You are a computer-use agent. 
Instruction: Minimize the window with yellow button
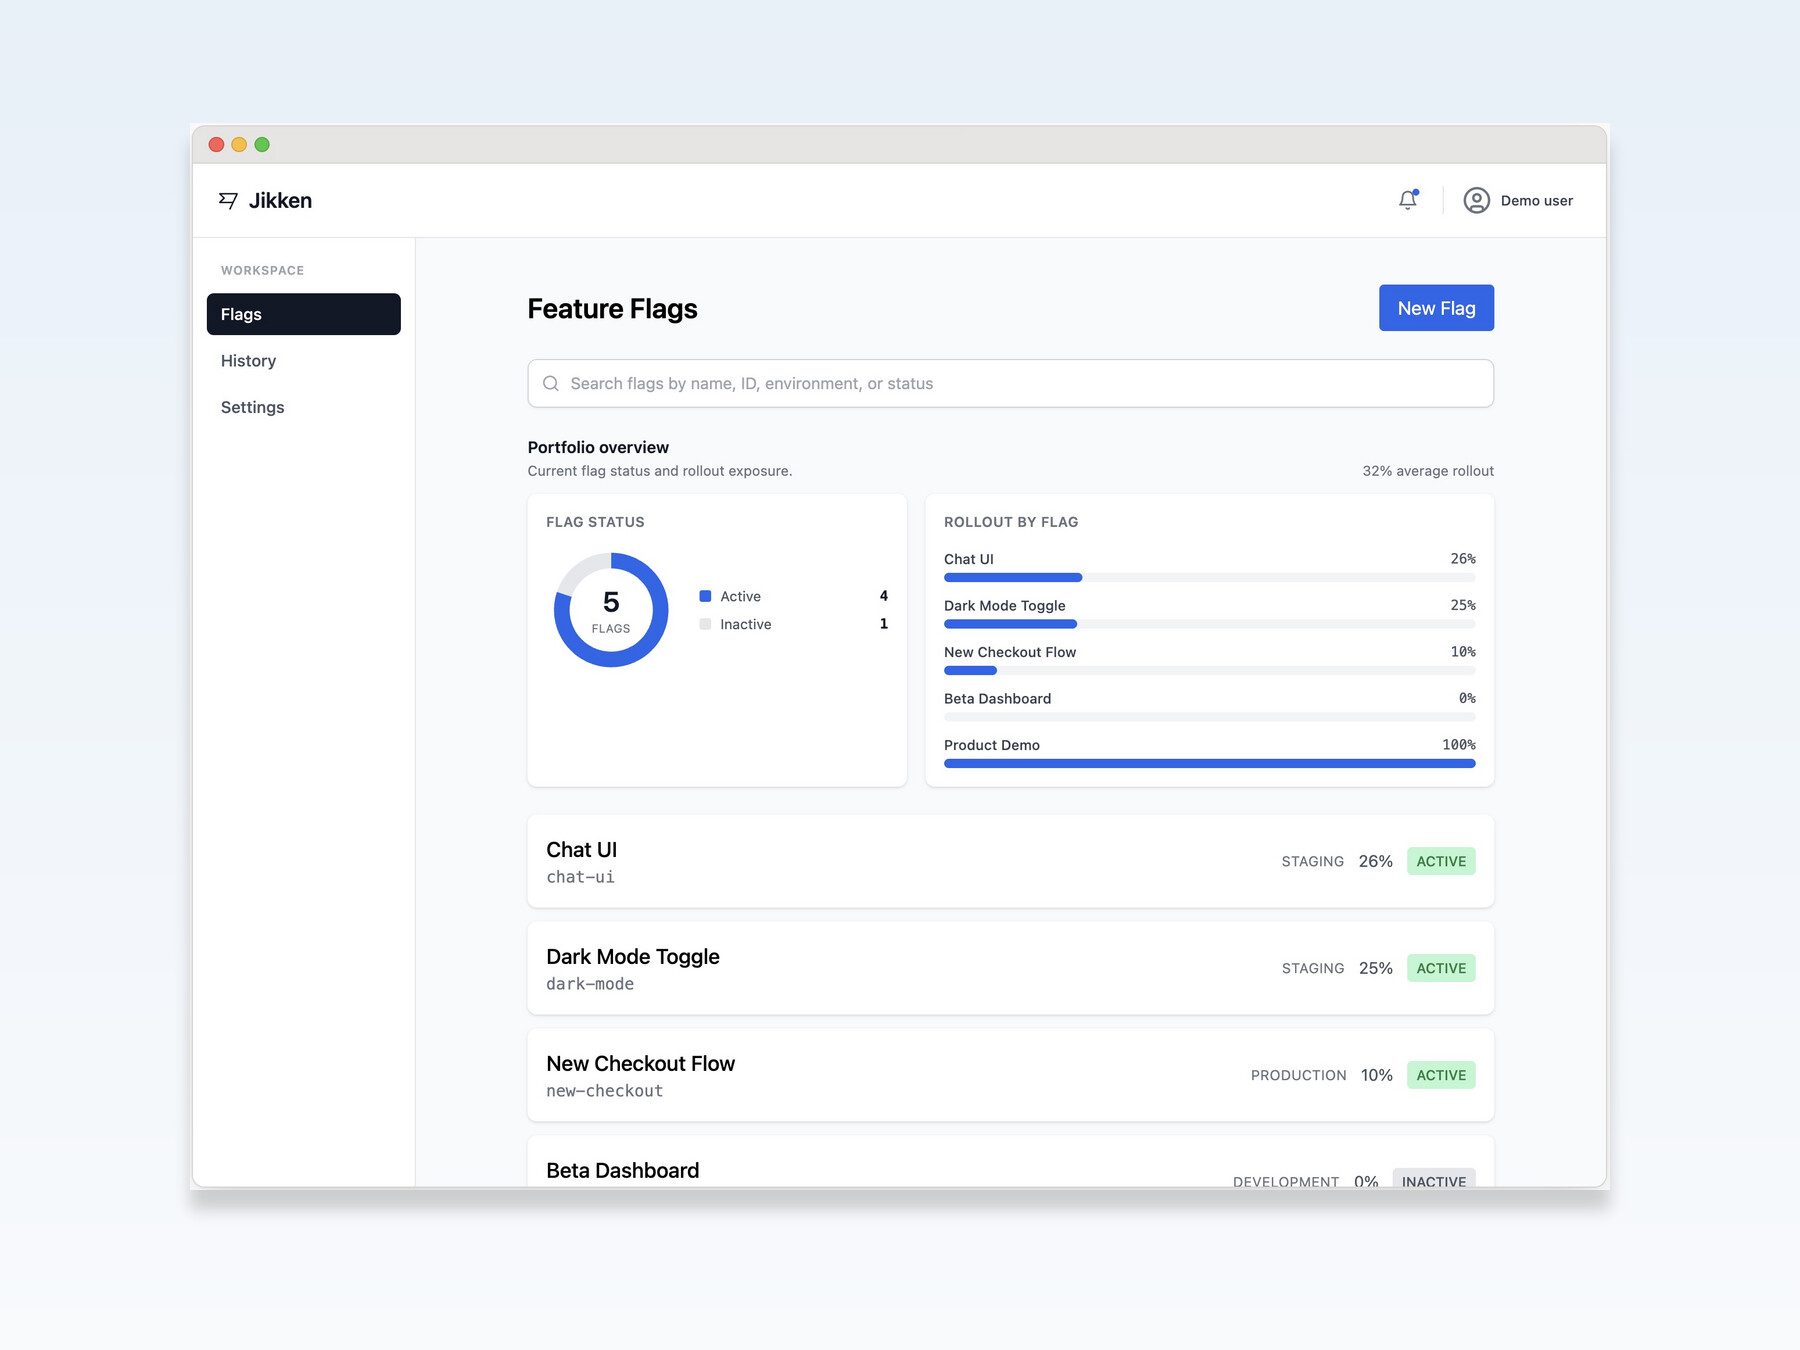(x=239, y=145)
